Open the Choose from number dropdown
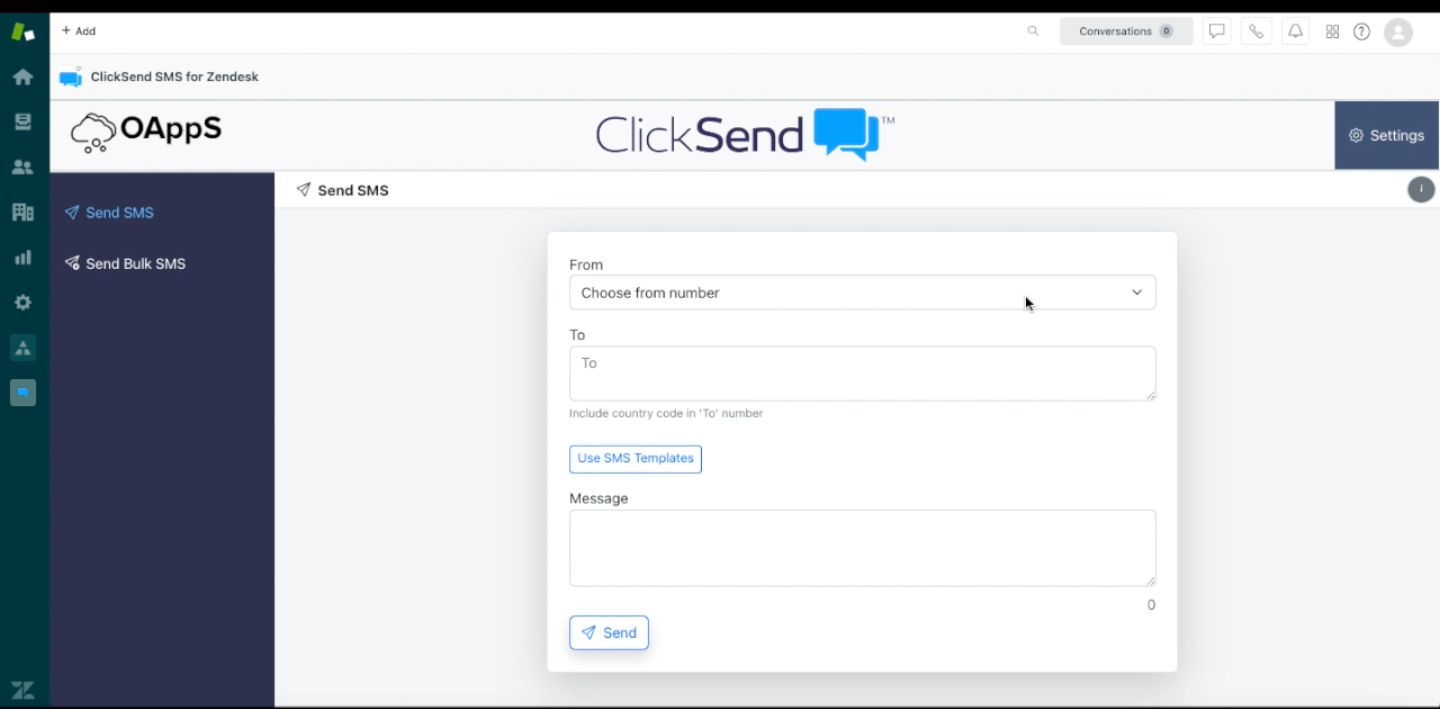The image size is (1440, 709). click(x=862, y=292)
